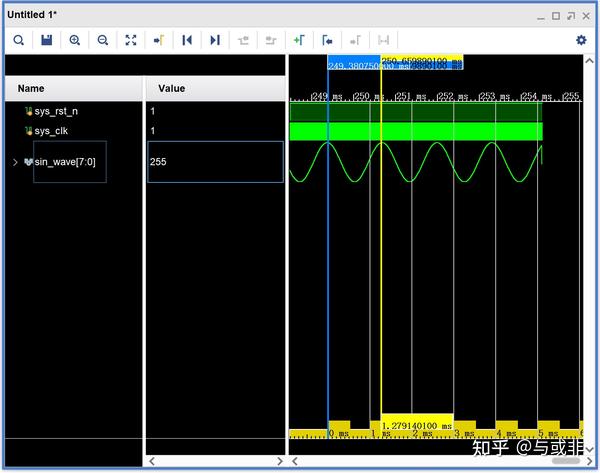Zoom in on the waveform
The image size is (600, 473).
point(75,40)
